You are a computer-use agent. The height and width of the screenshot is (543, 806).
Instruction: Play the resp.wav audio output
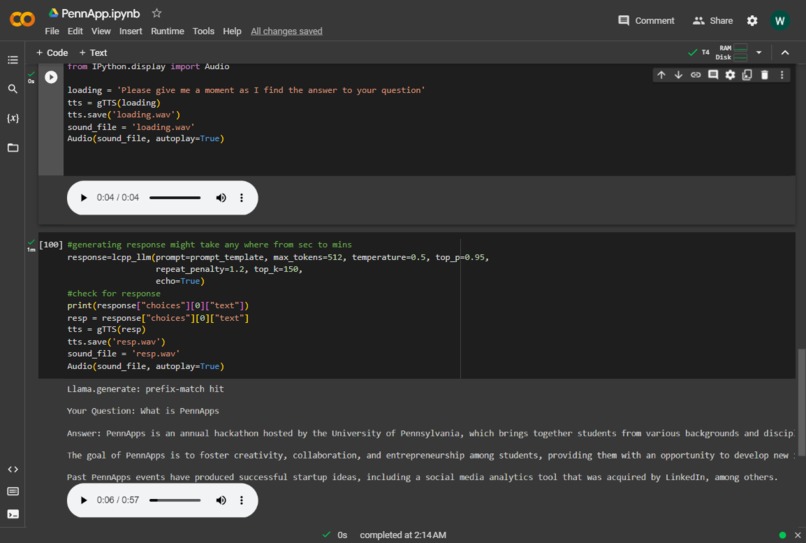[83, 500]
